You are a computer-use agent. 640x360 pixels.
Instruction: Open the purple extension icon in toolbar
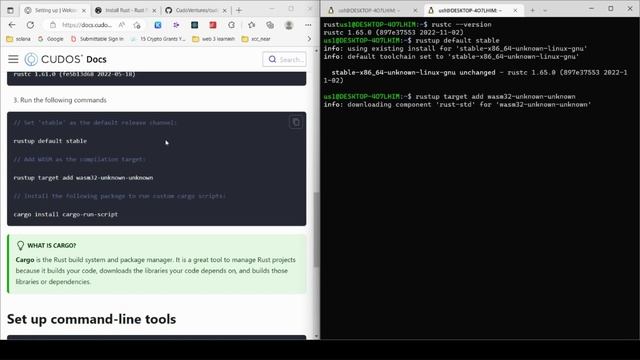click(x=176, y=25)
